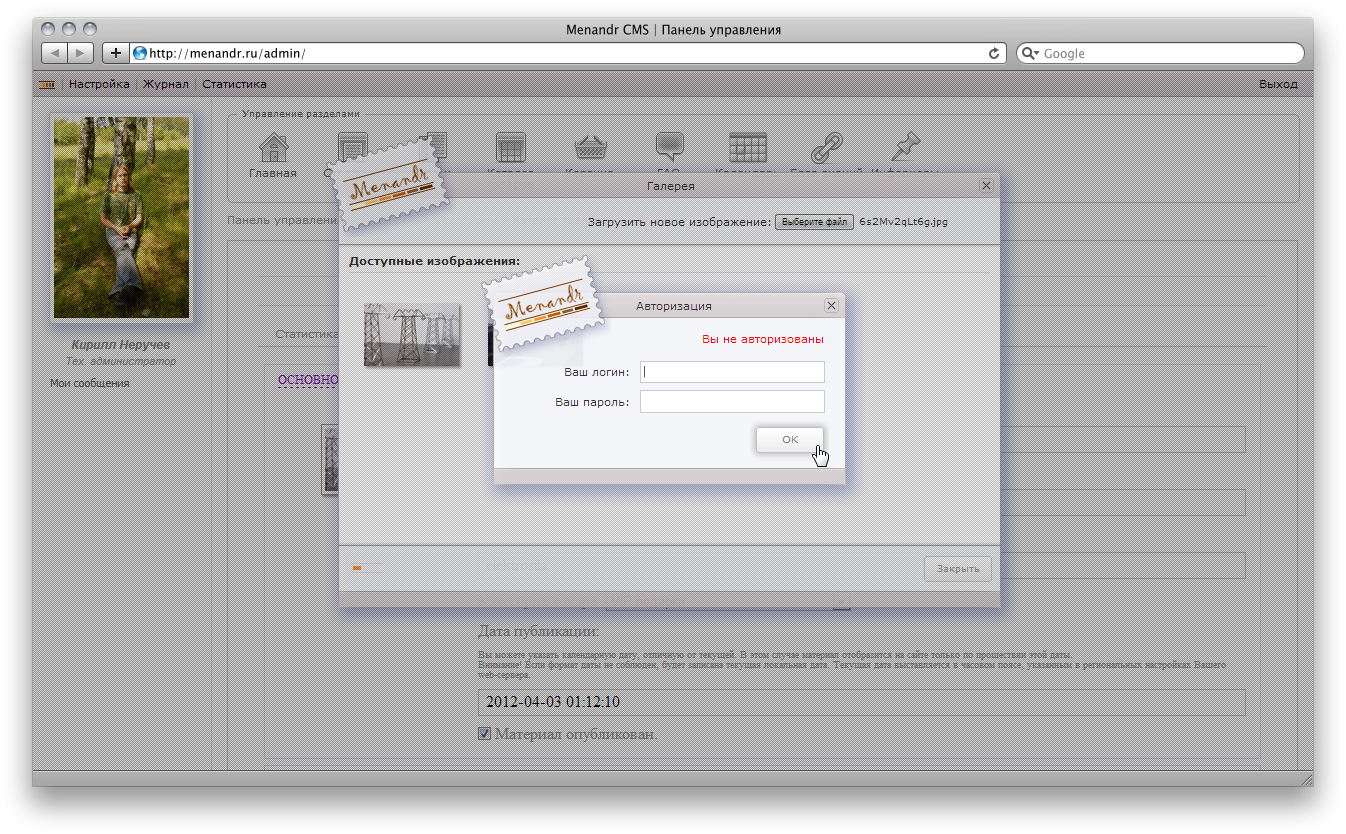Uncheck Материал опубликован checkbox
Image resolution: width=1346 pixels, height=834 pixels.
[x=484, y=733]
